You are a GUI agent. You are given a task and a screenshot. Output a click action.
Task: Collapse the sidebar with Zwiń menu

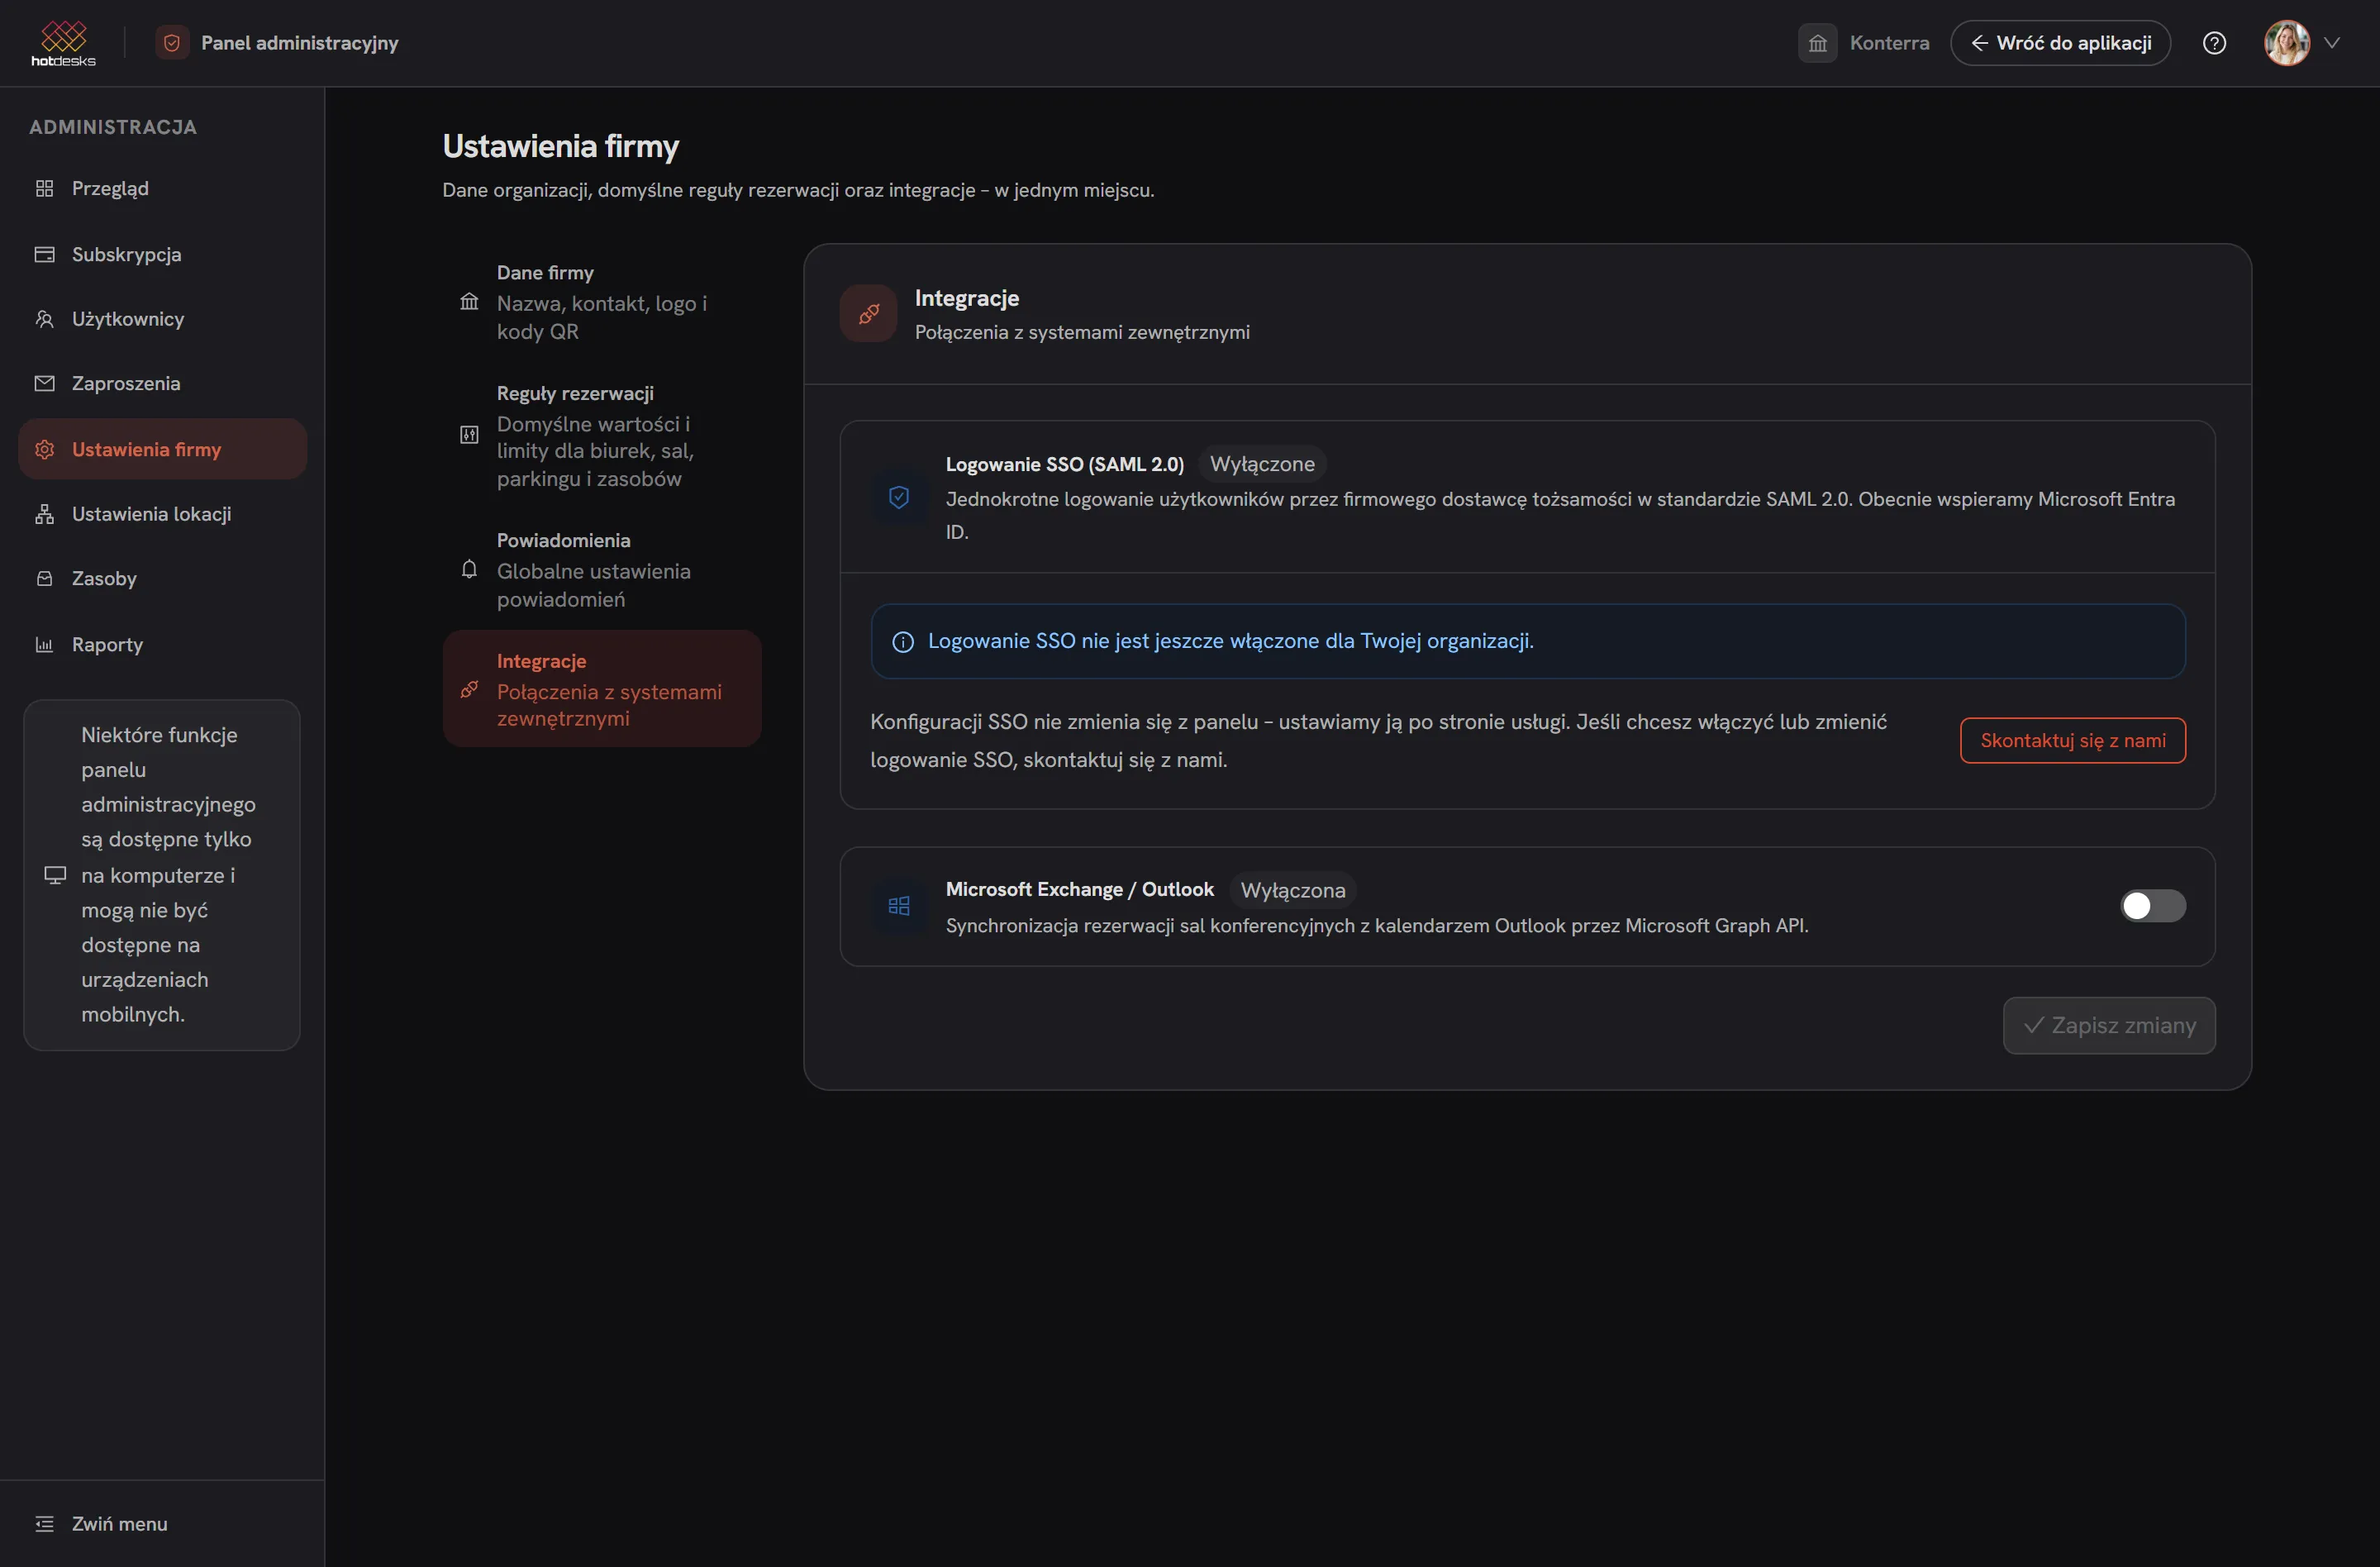click(162, 1523)
